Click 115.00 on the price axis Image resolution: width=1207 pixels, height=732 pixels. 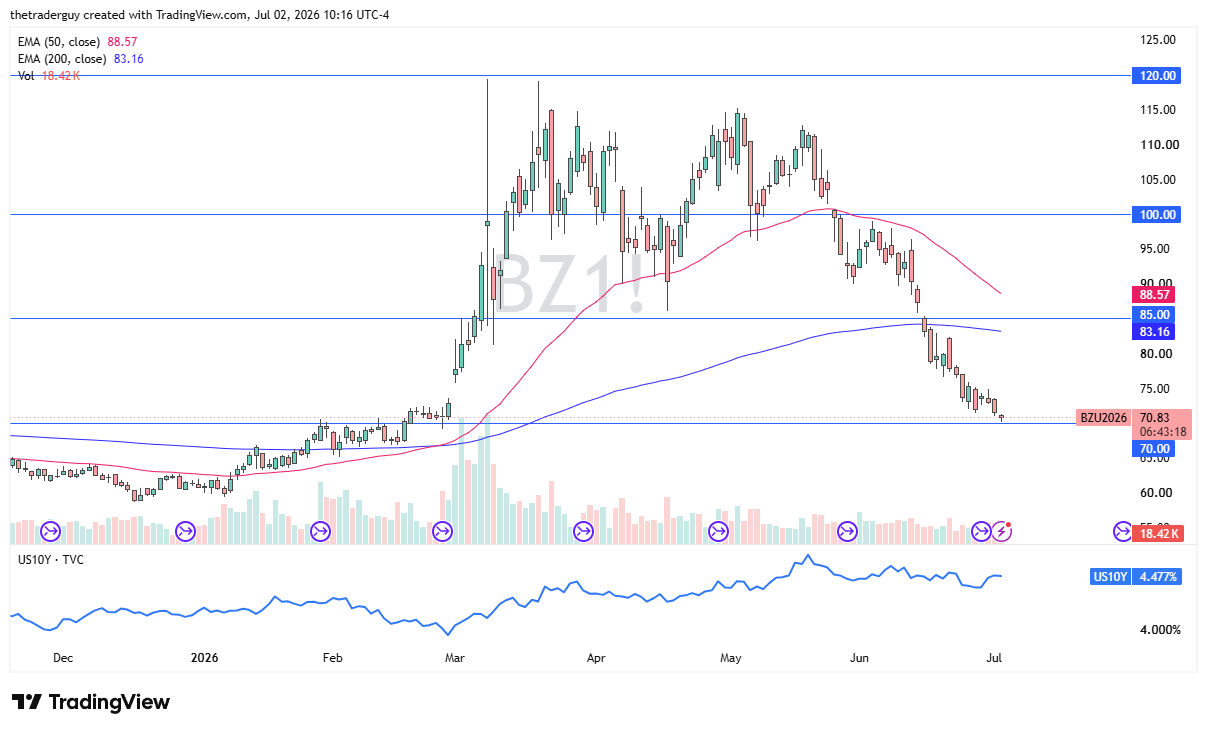1159,110
